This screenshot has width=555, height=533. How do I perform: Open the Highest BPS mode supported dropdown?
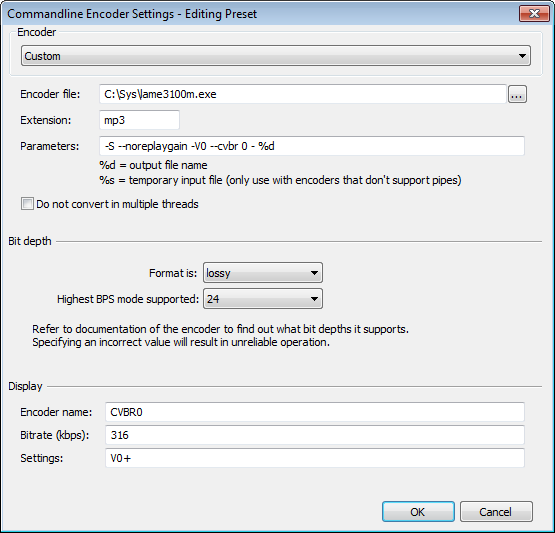263,299
